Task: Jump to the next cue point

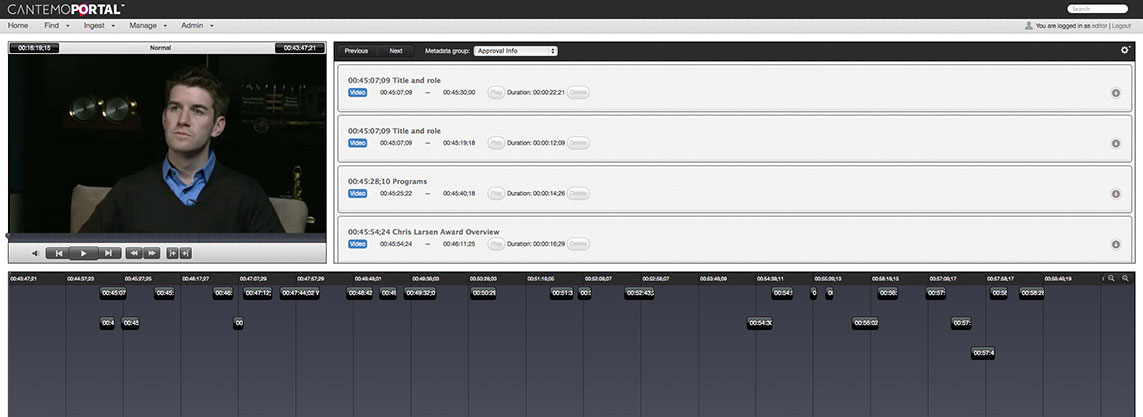Action: [x=109, y=253]
